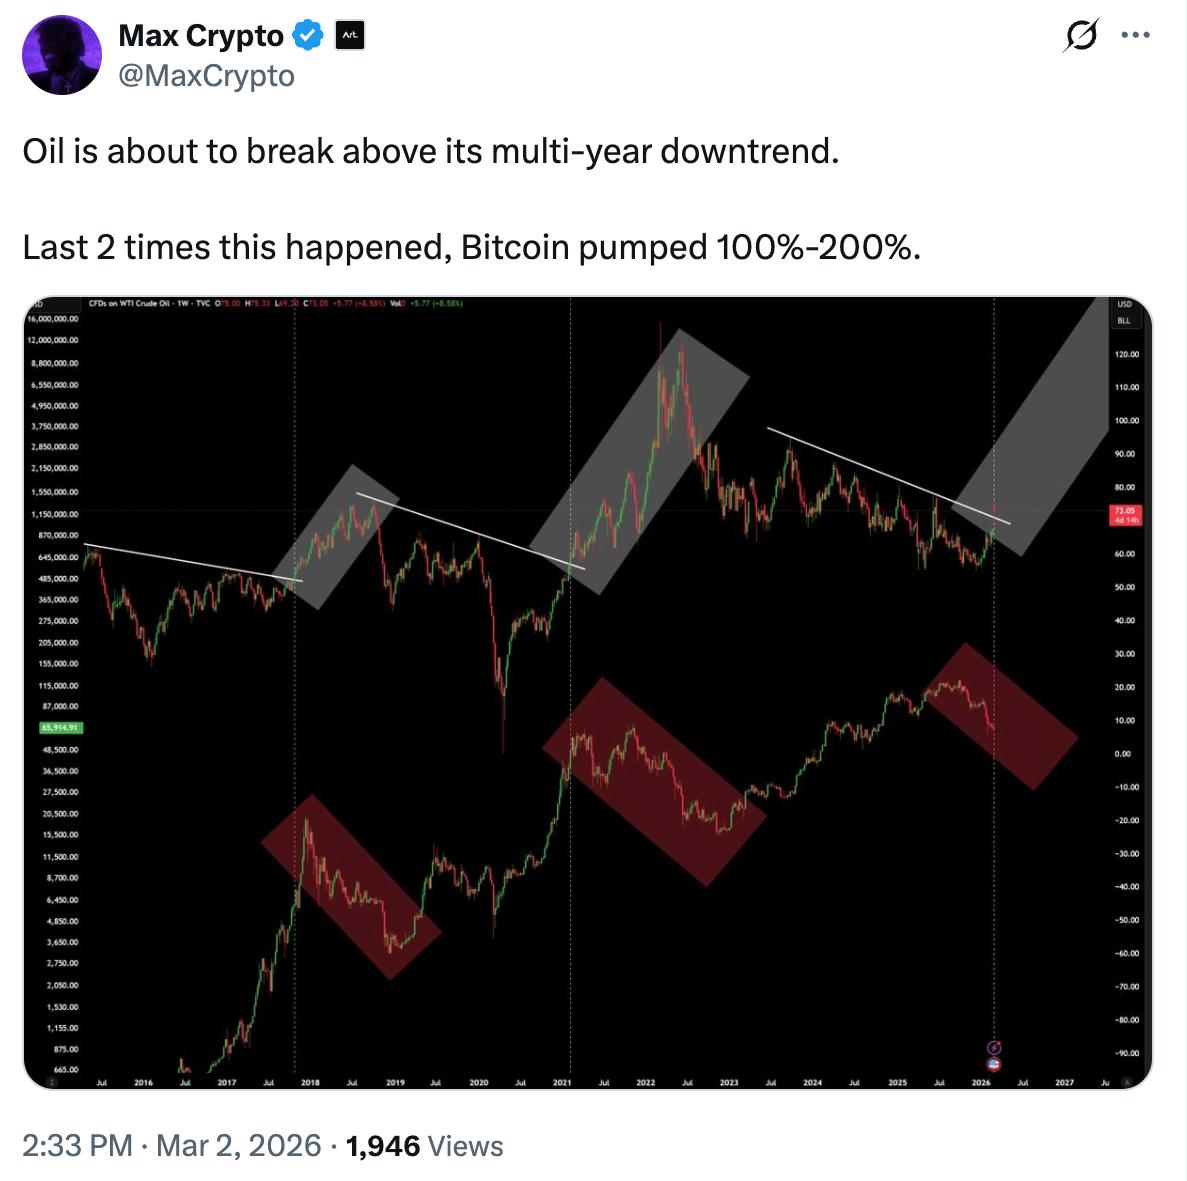Click the Max Crypto display name
Screen dimensions: 1187x1181
coord(200,36)
